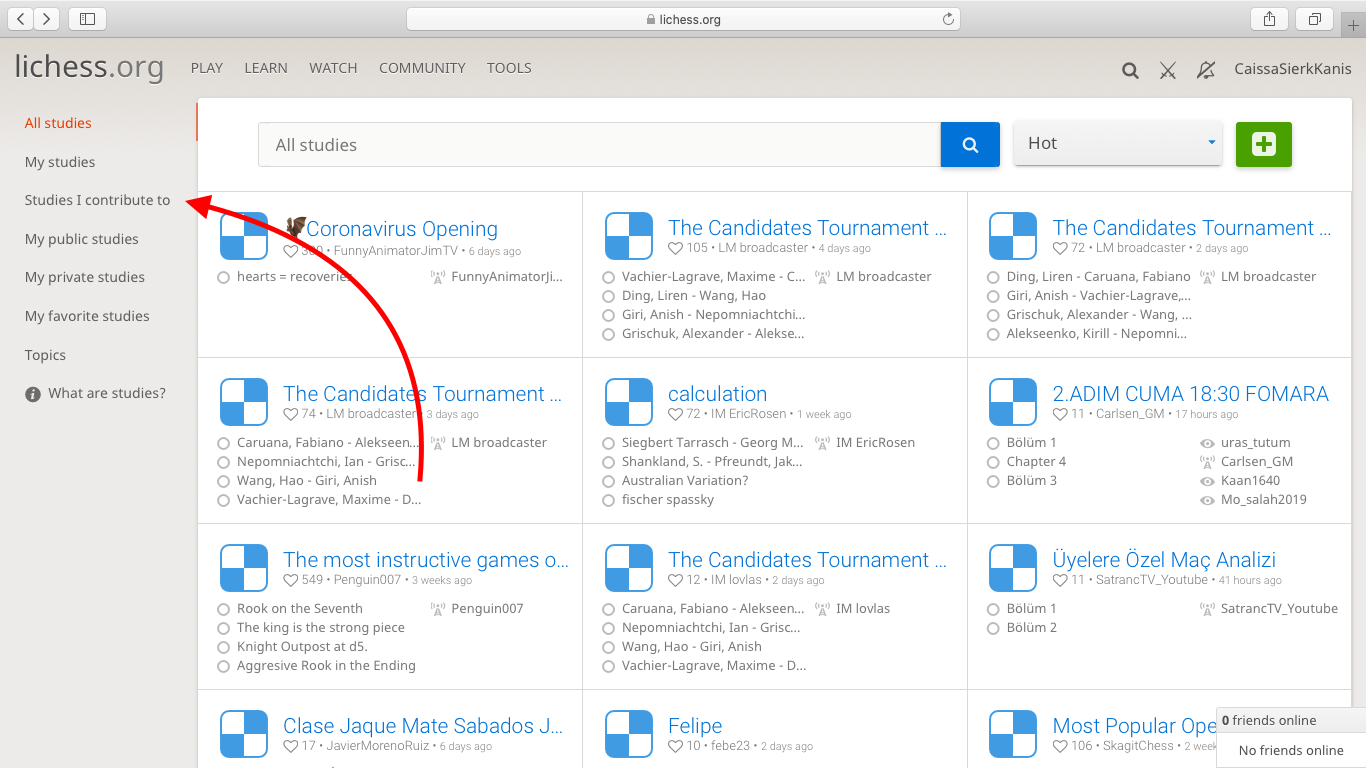Select chapter "Rook on the Seventh"
The height and width of the screenshot is (768, 1366).
pos(300,609)
